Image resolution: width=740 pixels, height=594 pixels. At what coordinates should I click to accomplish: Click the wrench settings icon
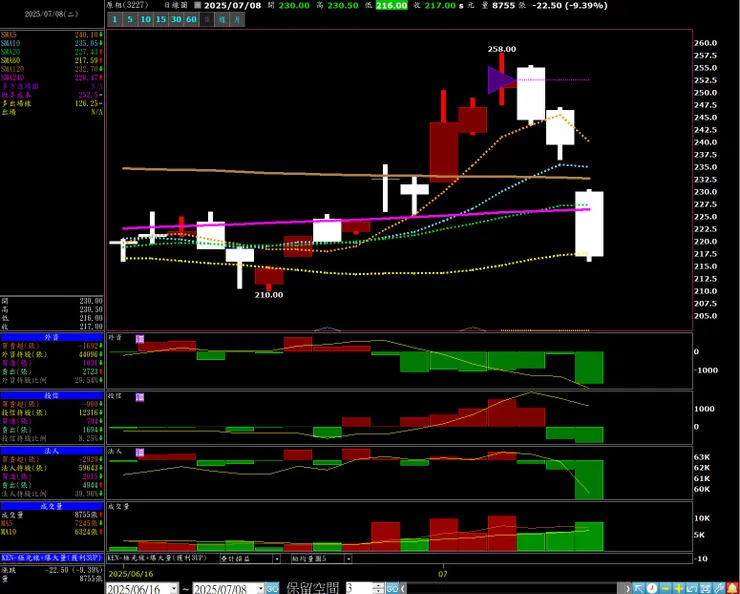click(719, 588)
